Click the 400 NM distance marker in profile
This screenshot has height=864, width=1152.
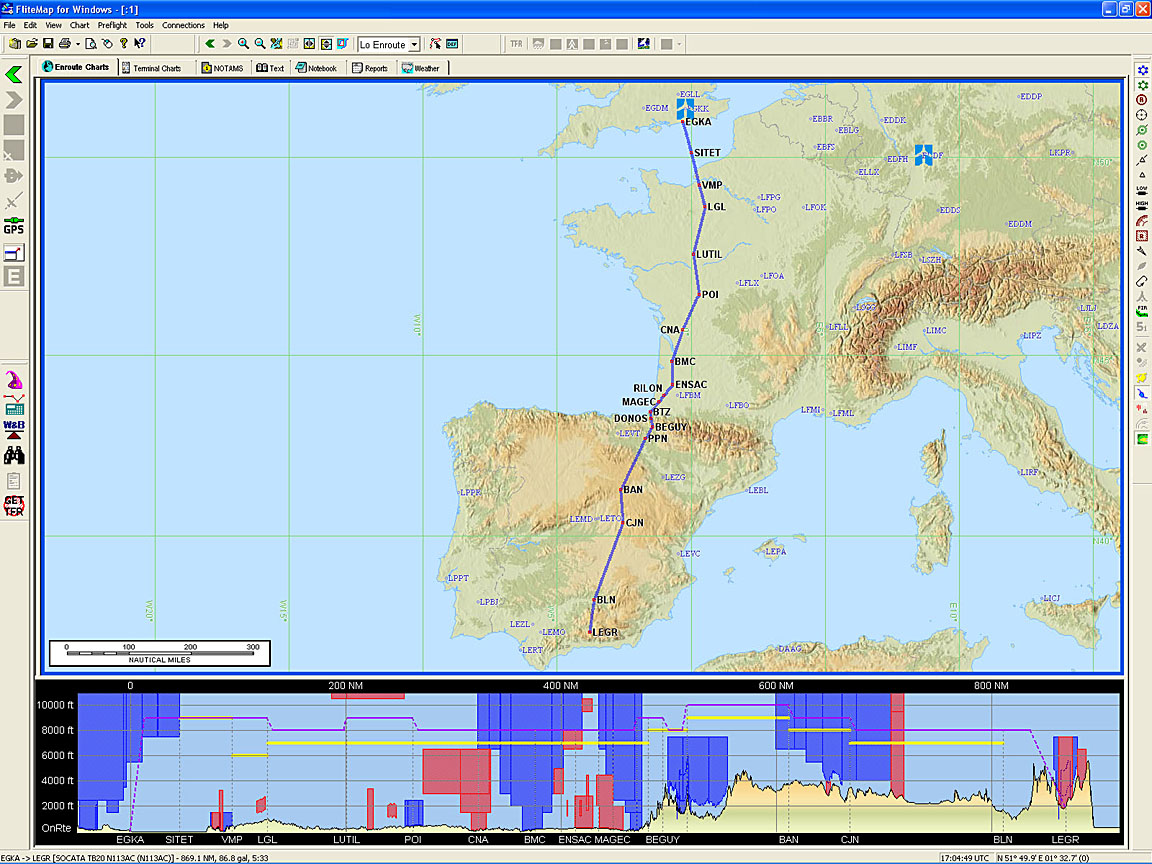click(561, 685)
